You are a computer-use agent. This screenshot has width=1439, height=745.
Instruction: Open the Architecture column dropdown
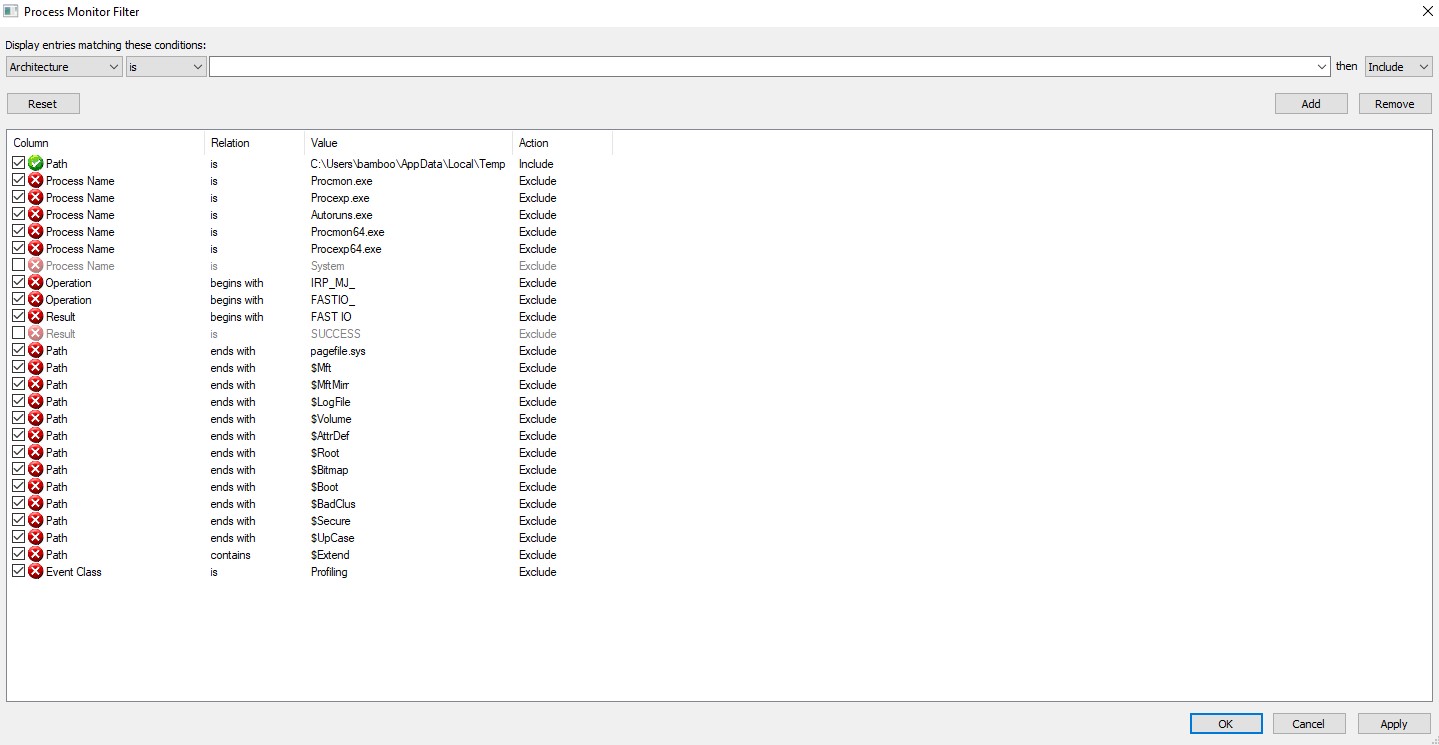[64, 67]
